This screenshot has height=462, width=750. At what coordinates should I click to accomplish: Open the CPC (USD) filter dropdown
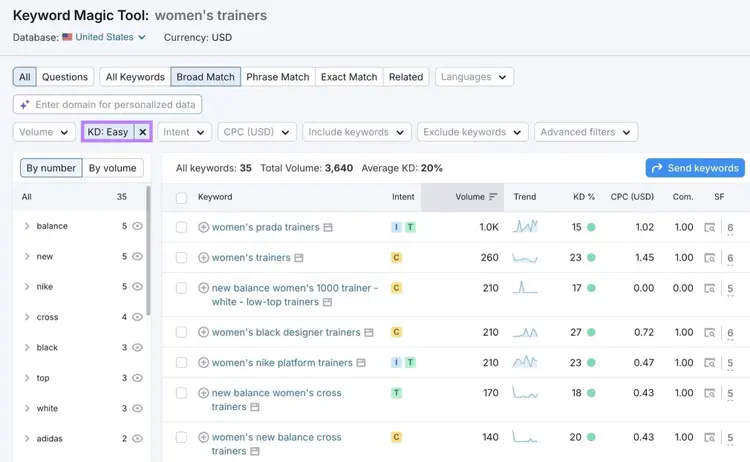257,132
